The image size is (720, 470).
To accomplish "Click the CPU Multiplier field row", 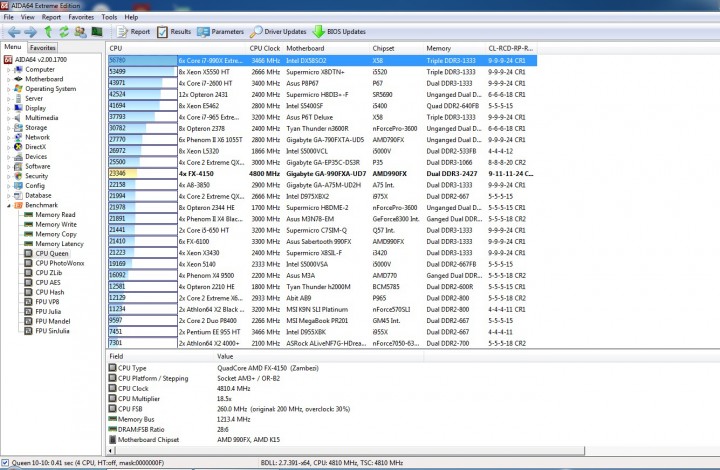I will point(230,399).
